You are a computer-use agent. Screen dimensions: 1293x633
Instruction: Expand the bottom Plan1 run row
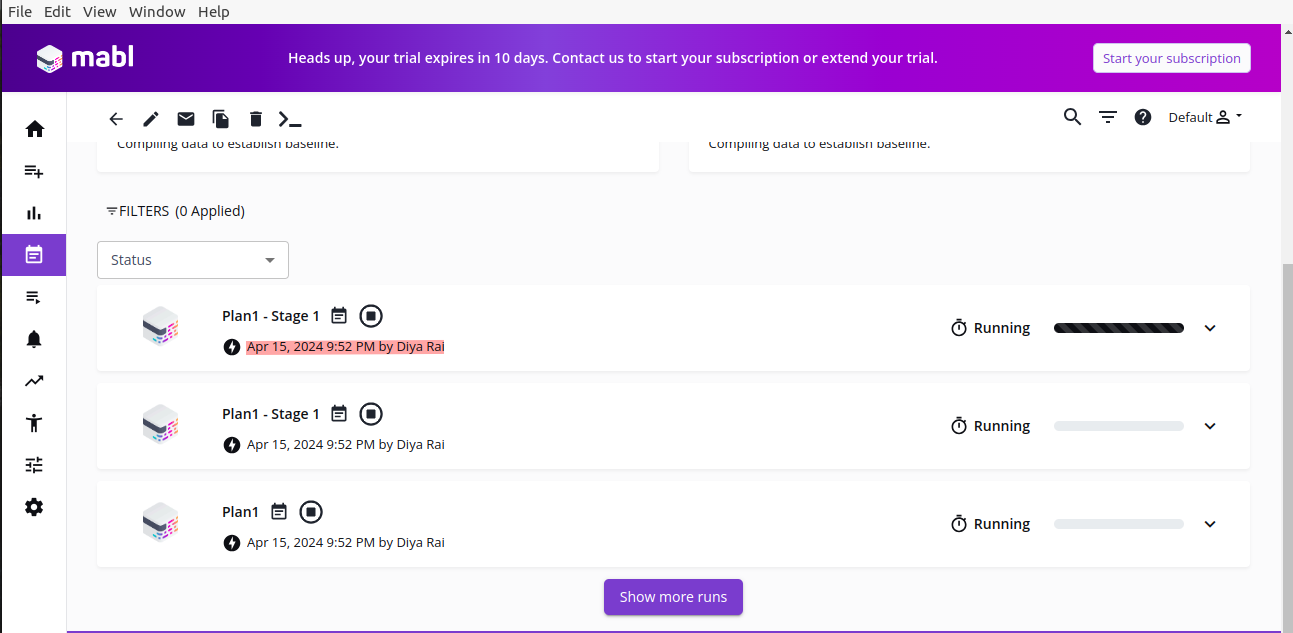point(1210,524)
